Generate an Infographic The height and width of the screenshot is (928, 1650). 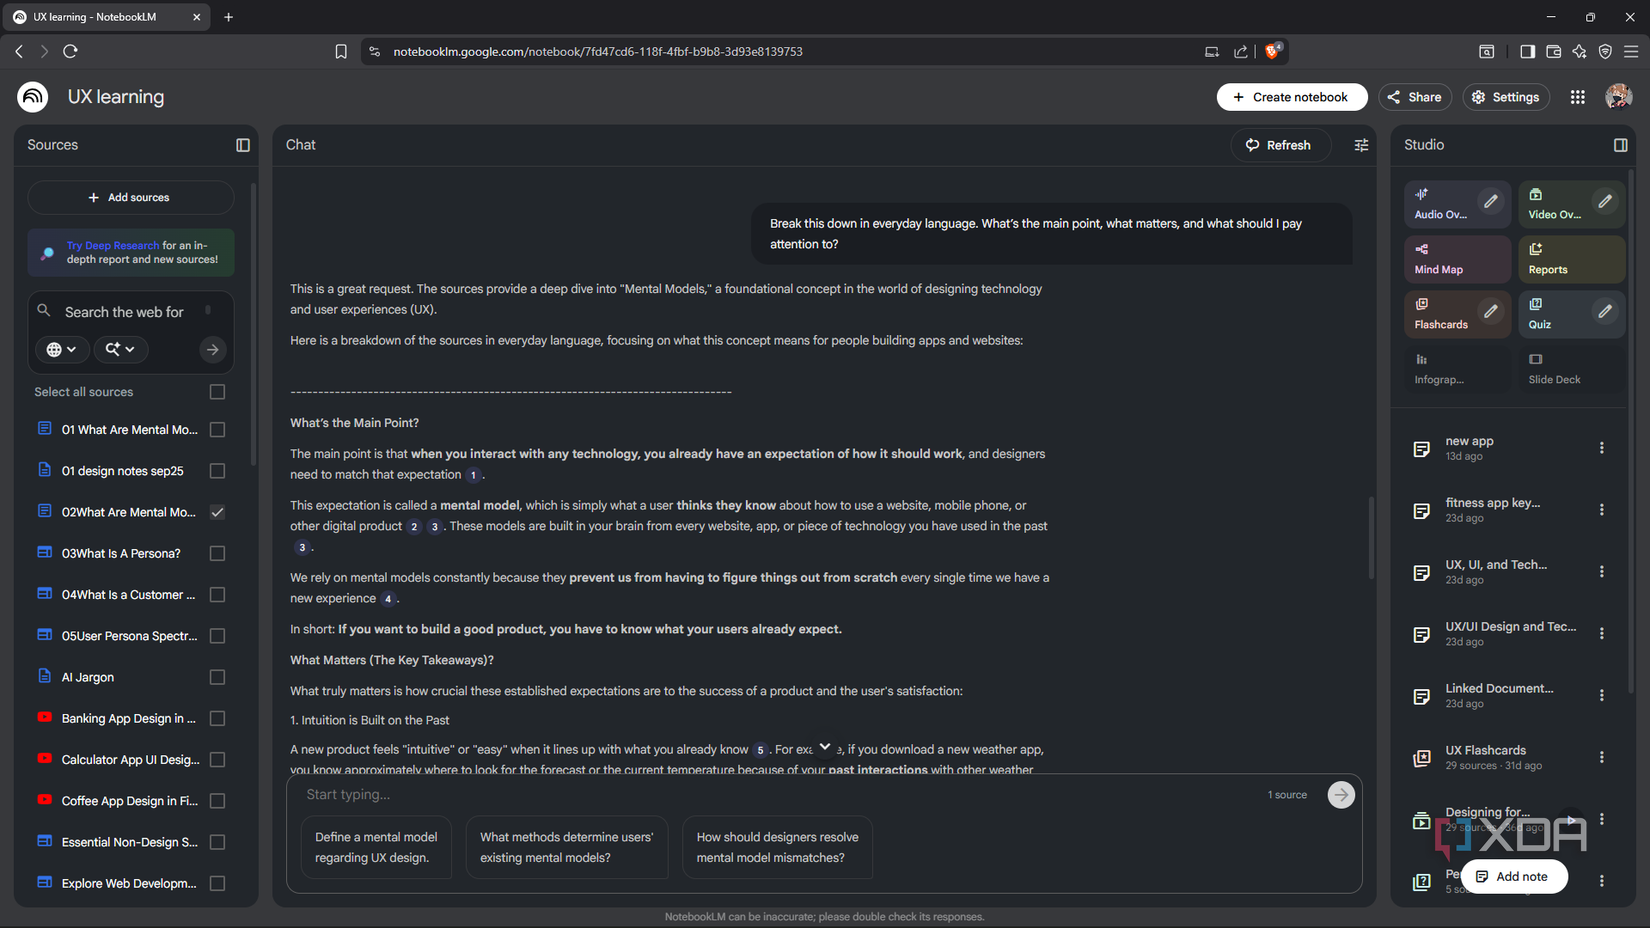point(1440,368)
